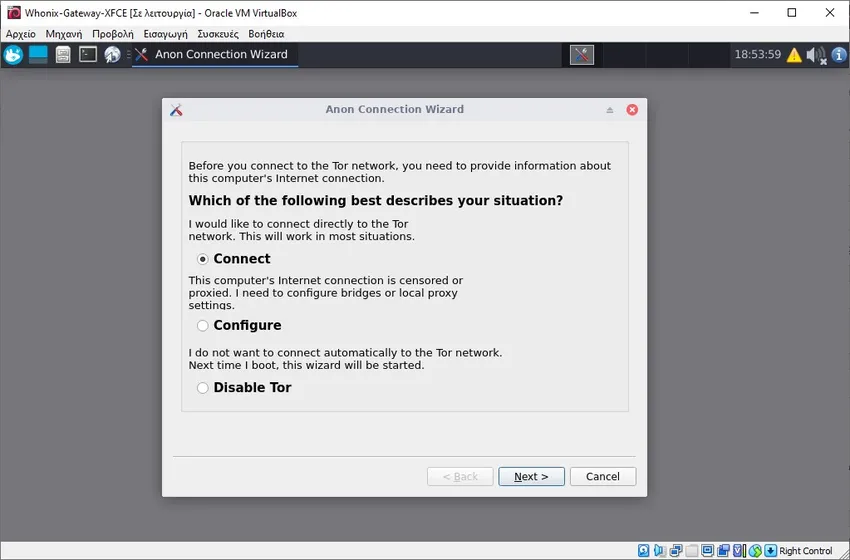Click the 'I do not want to connect automatically' text

tap(345, 359)
